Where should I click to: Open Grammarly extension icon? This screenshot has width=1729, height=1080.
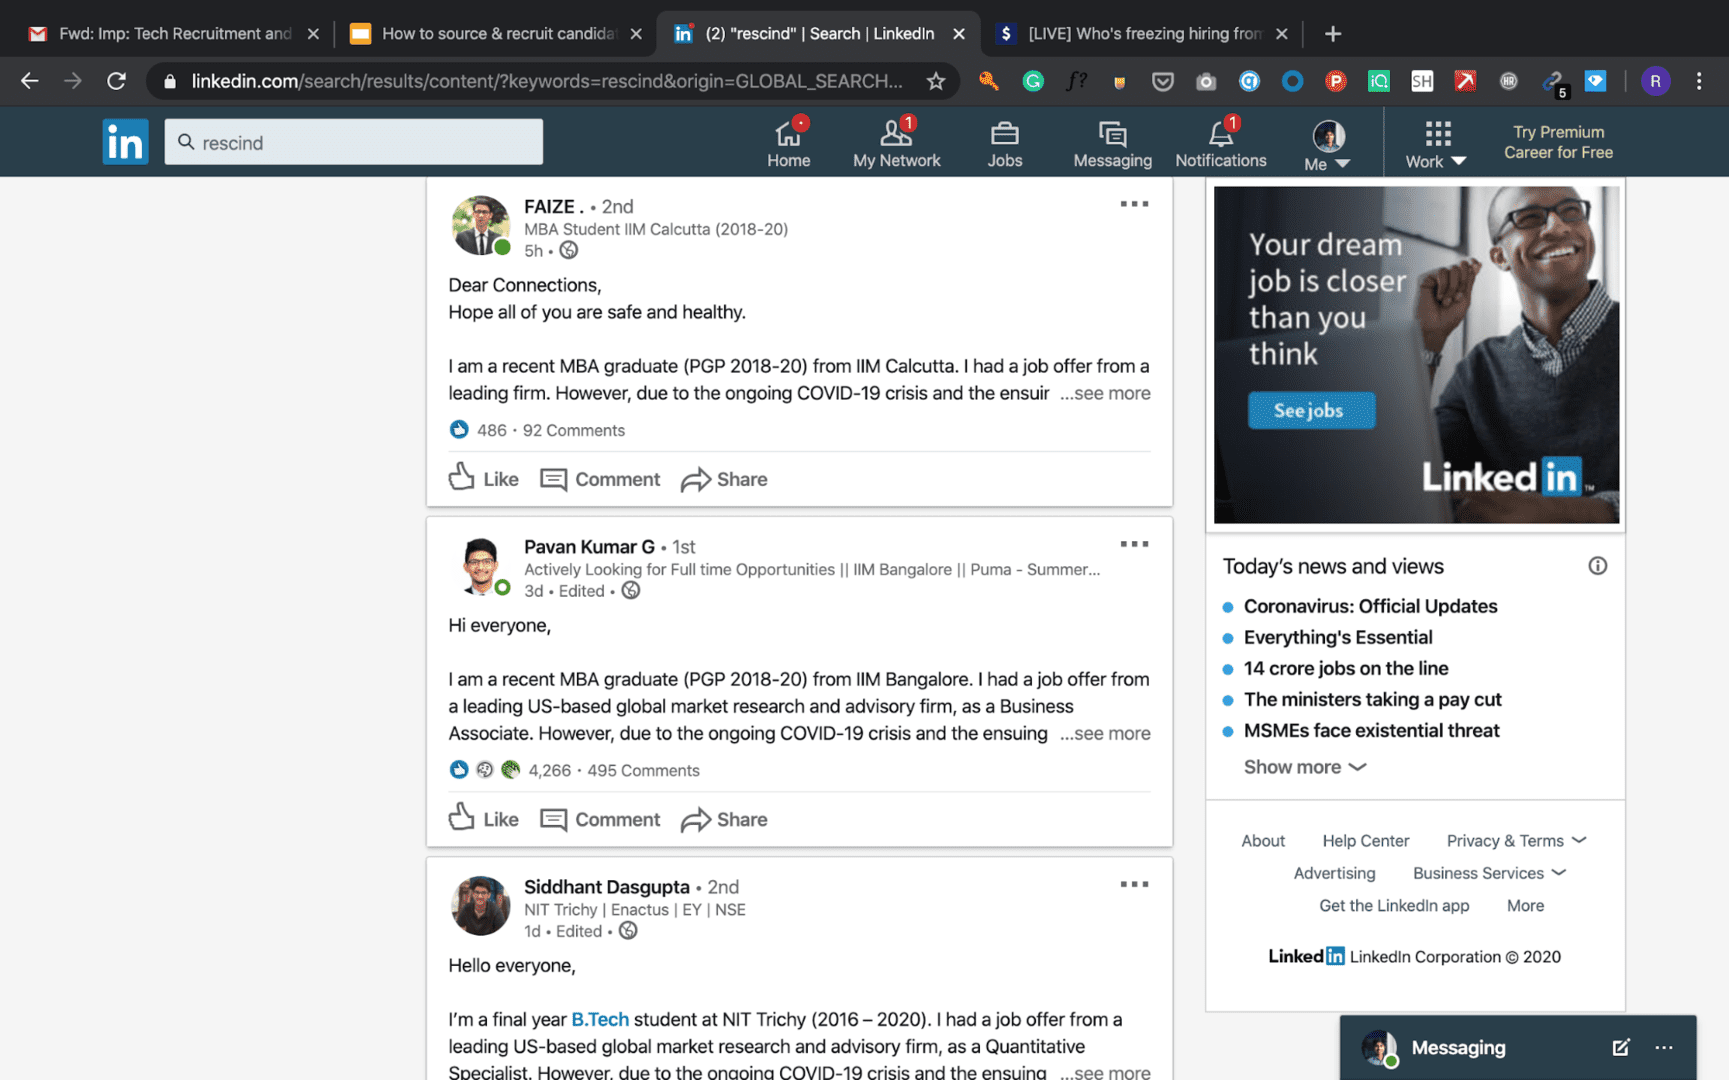[x=1033, y=81]
